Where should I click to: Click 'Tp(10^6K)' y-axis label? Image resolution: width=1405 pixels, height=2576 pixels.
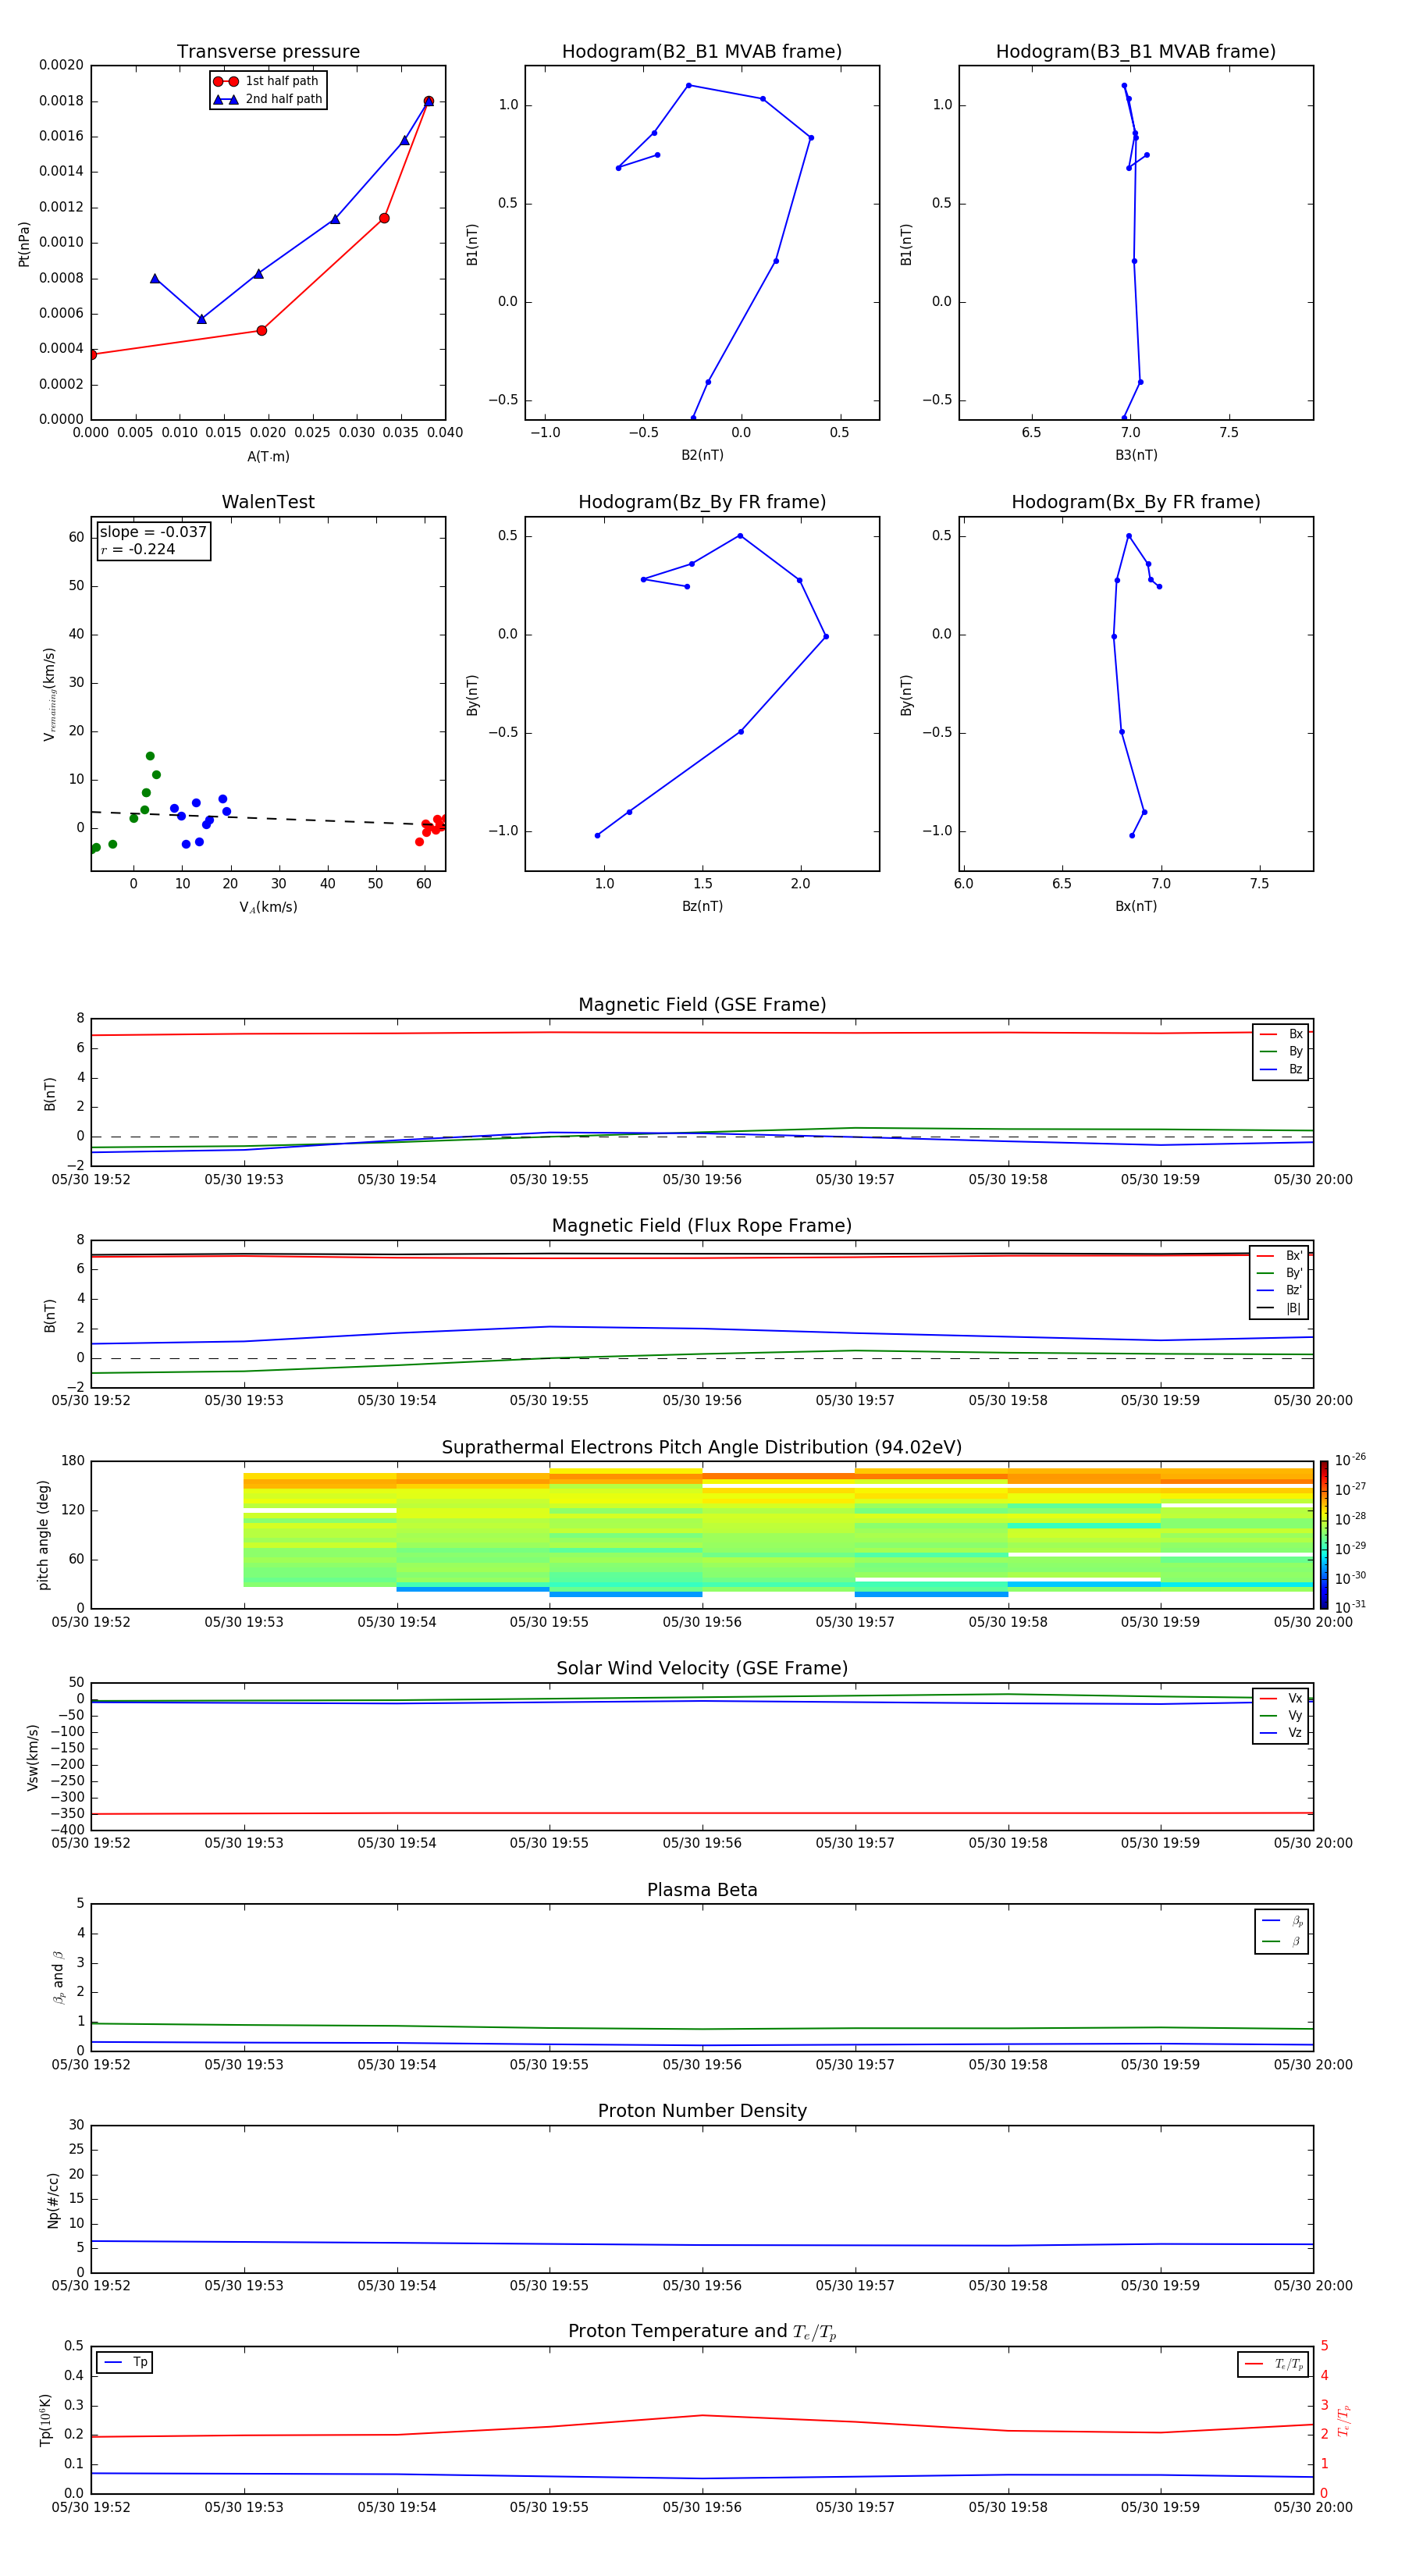pyautogui.click(x=45, y=2420)
